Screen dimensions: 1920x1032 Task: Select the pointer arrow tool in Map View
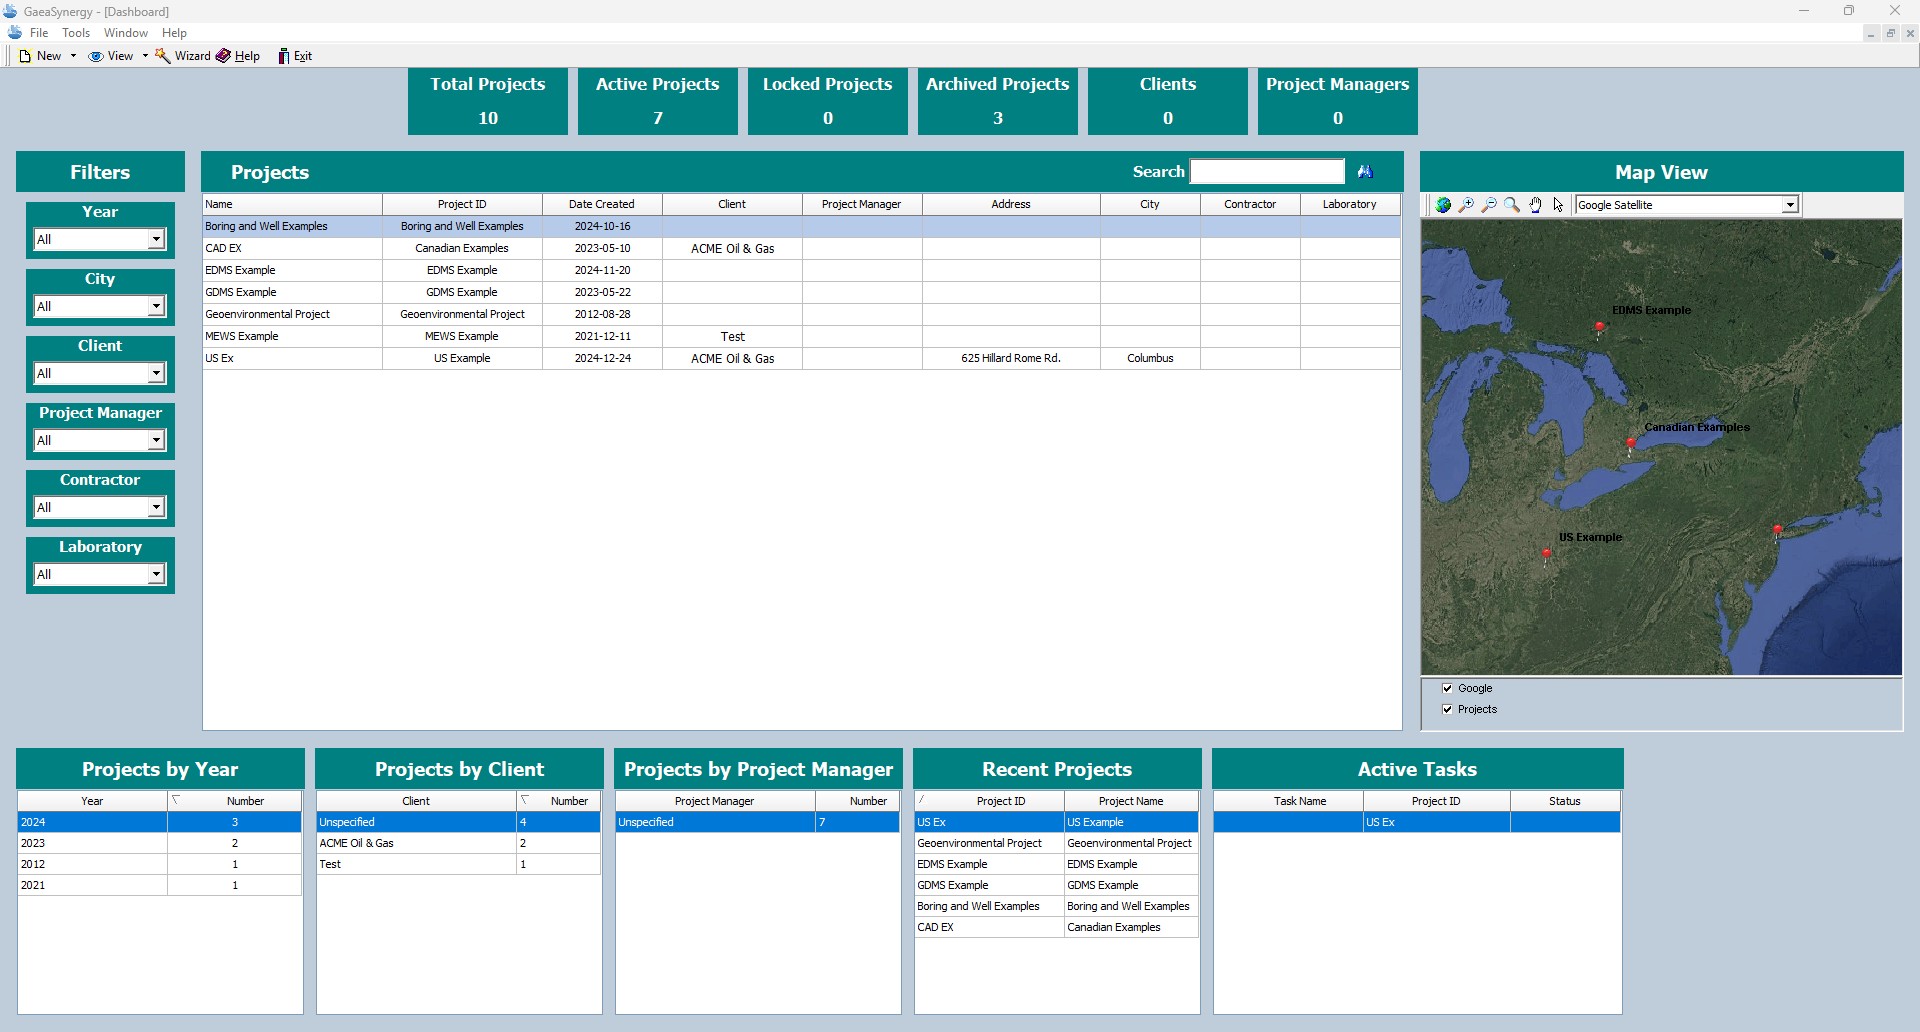(1558, 205)
